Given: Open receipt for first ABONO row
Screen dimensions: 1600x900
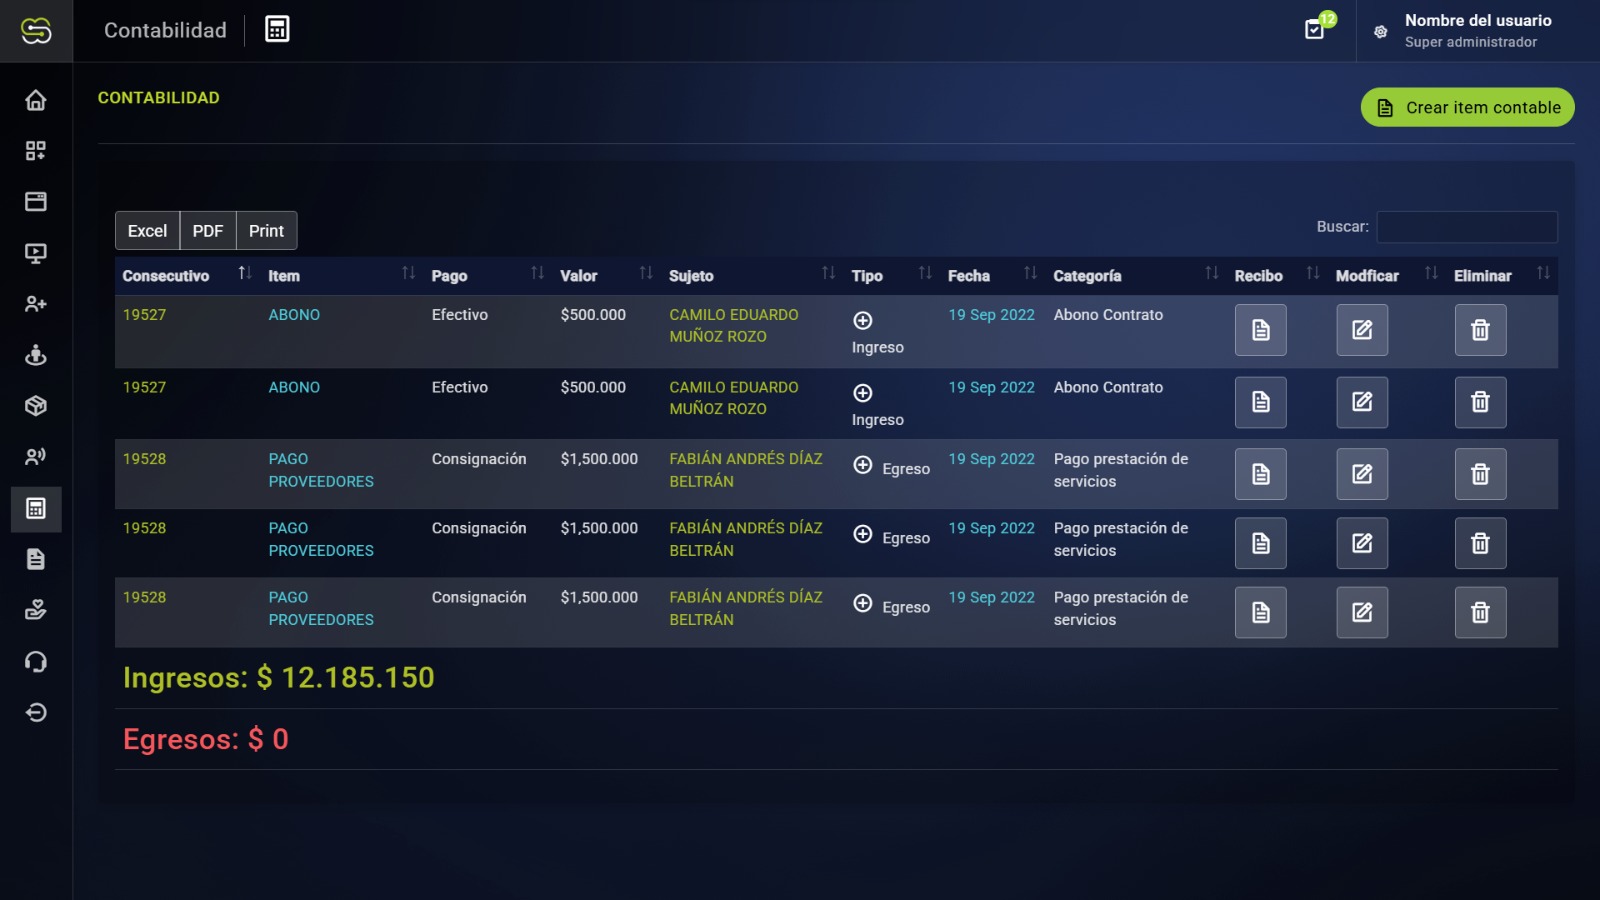Looking at the screenshot, I should tap(1260, 330).
